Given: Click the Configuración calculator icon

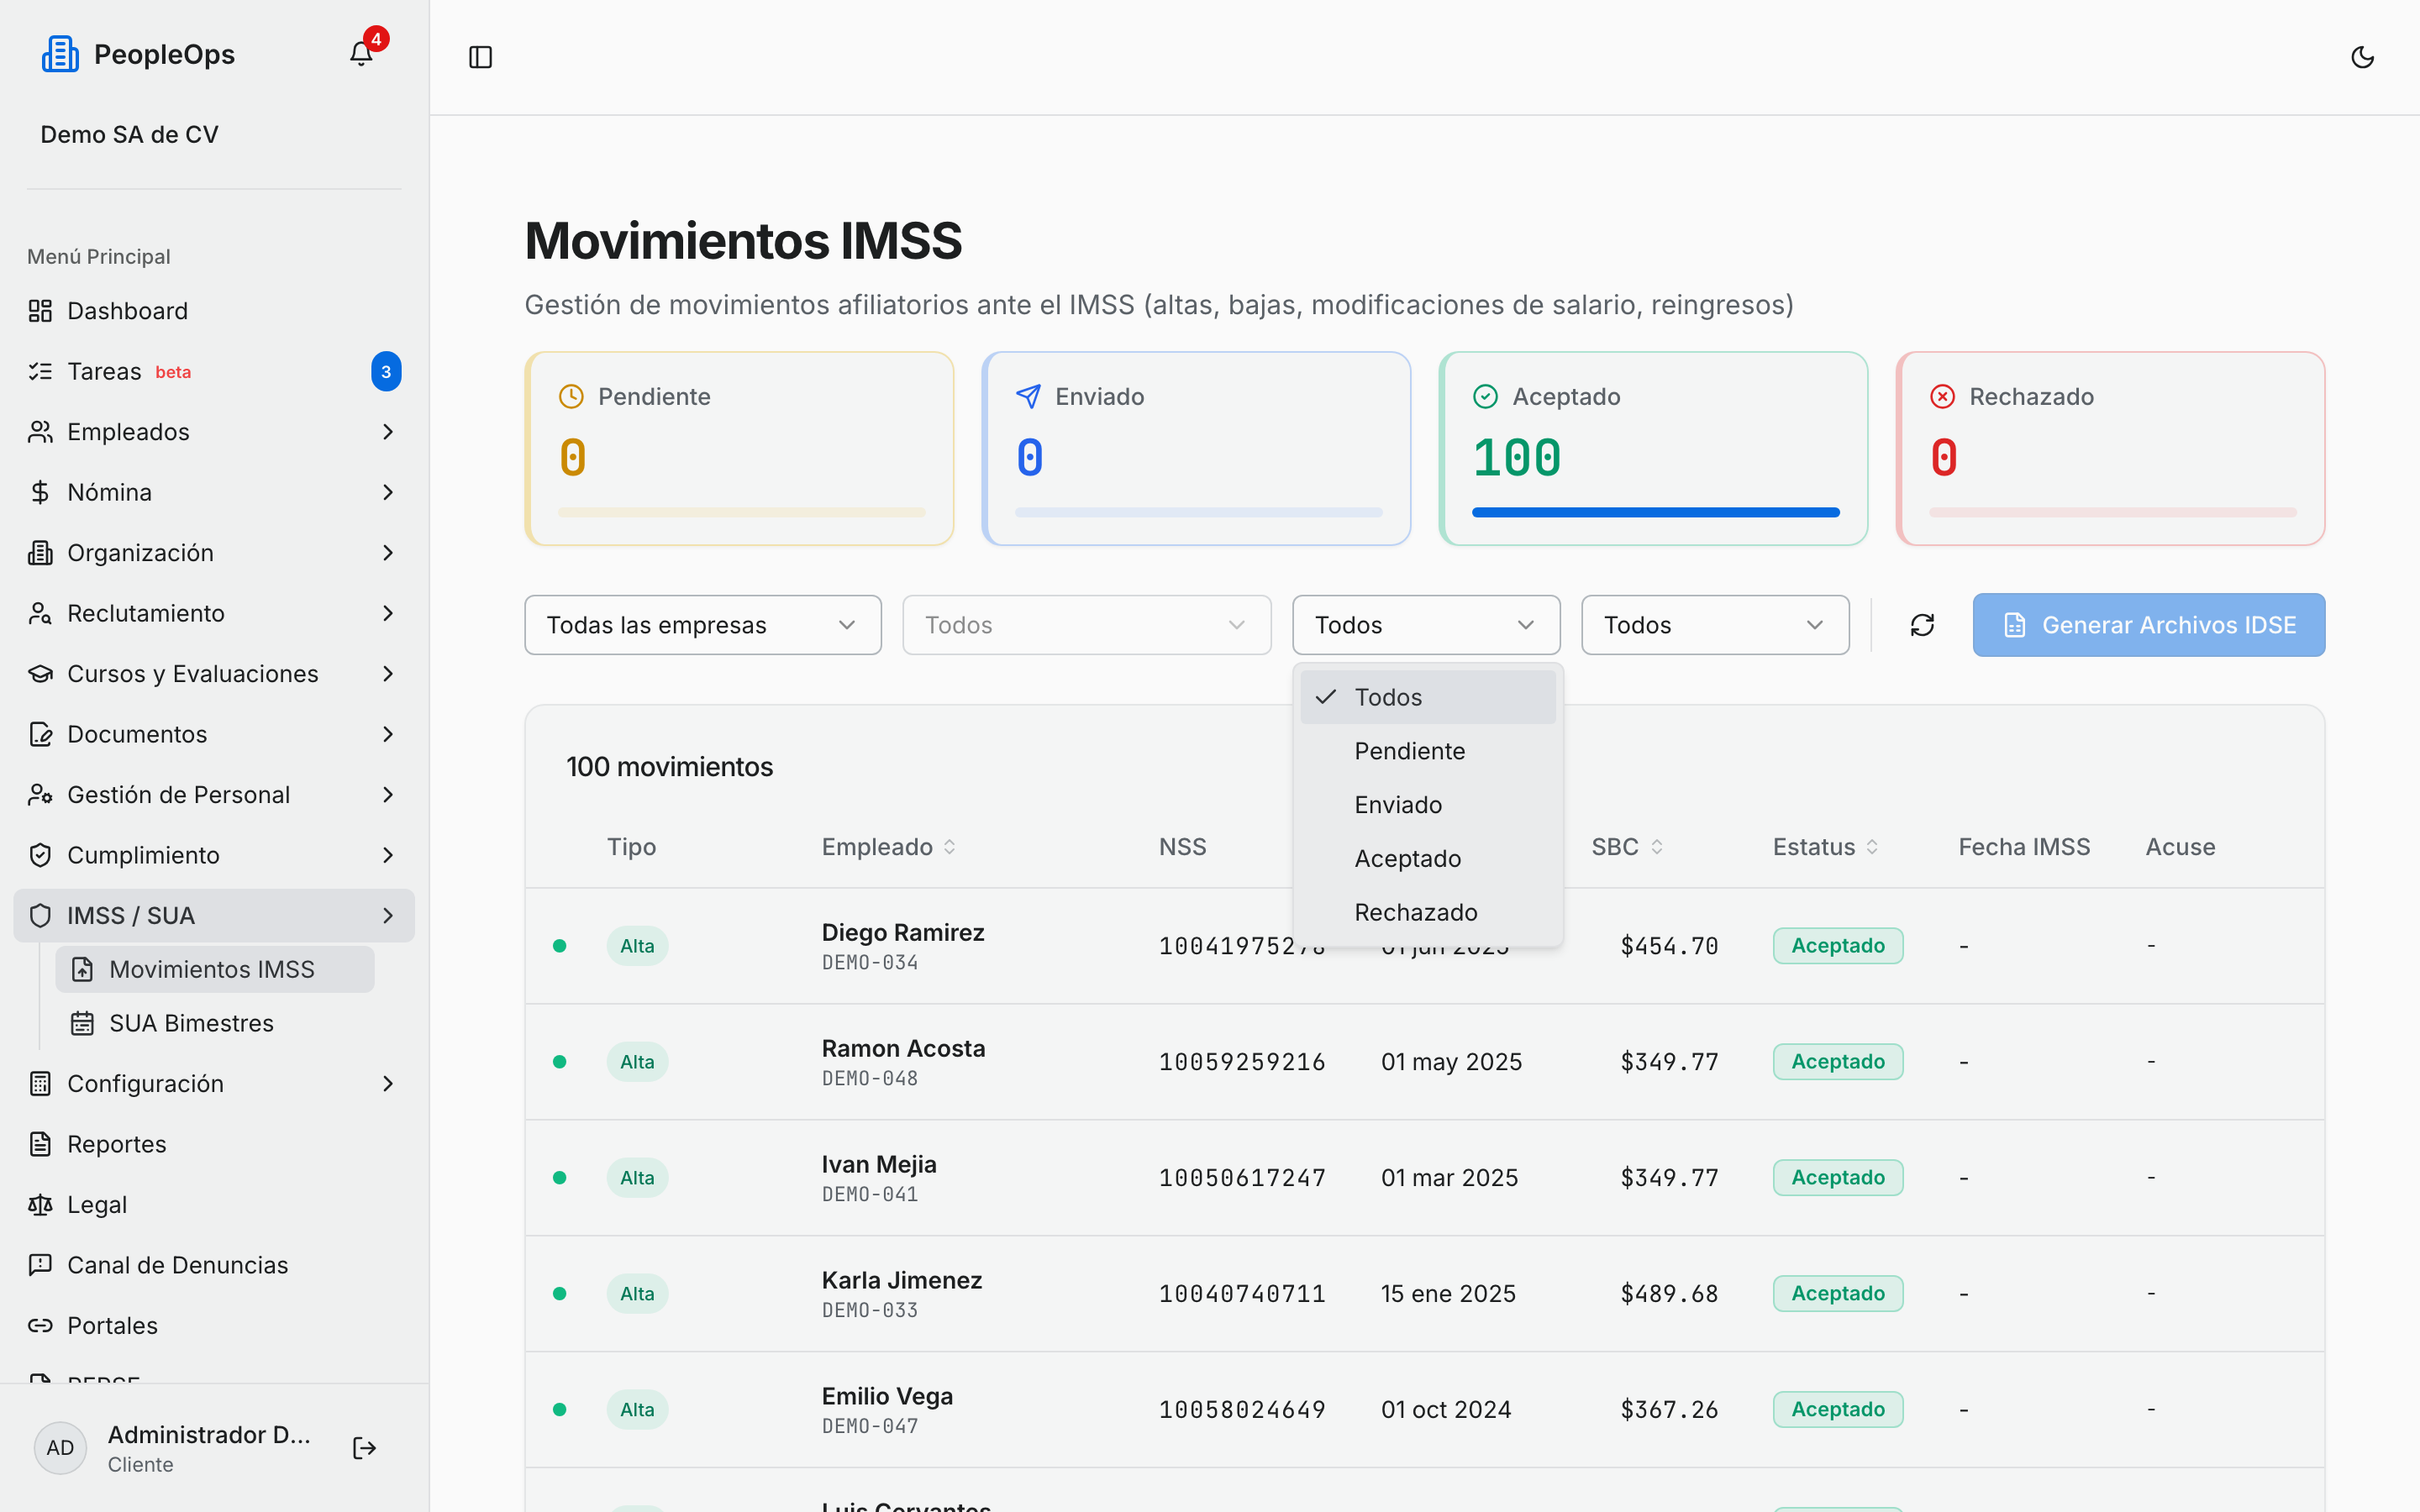Looking at the screenshot, I should tap(40, 1084).
